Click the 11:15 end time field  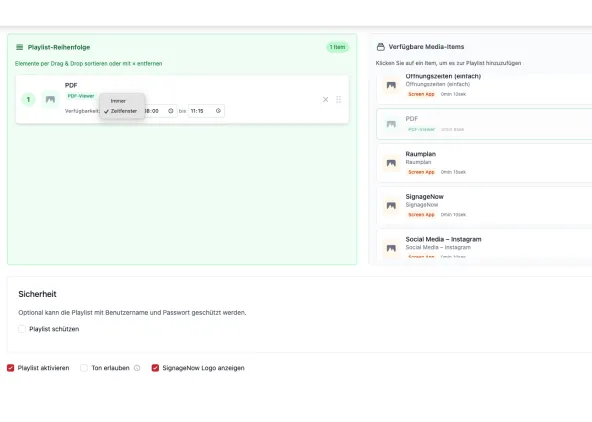tap(206, 111)
